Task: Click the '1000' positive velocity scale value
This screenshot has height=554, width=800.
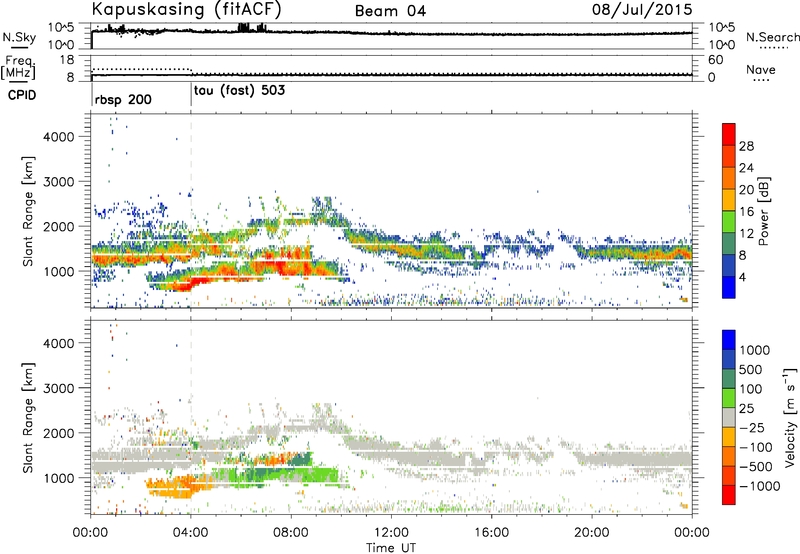Action: [x=754, y=350]
